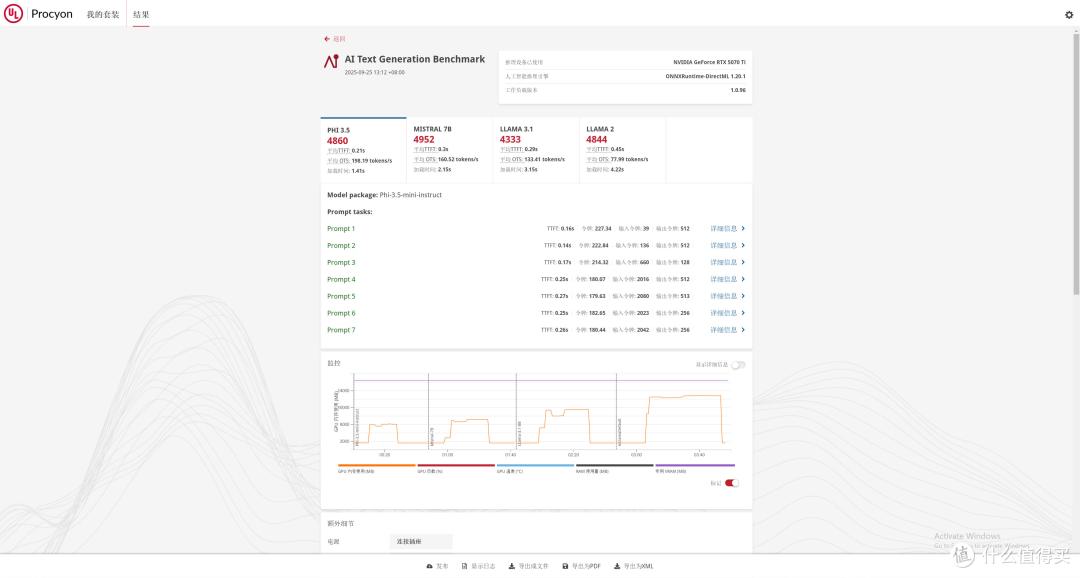1080x578 pixels.
Task: Click the export as PDF save icon
Action: tap(565, 566)
